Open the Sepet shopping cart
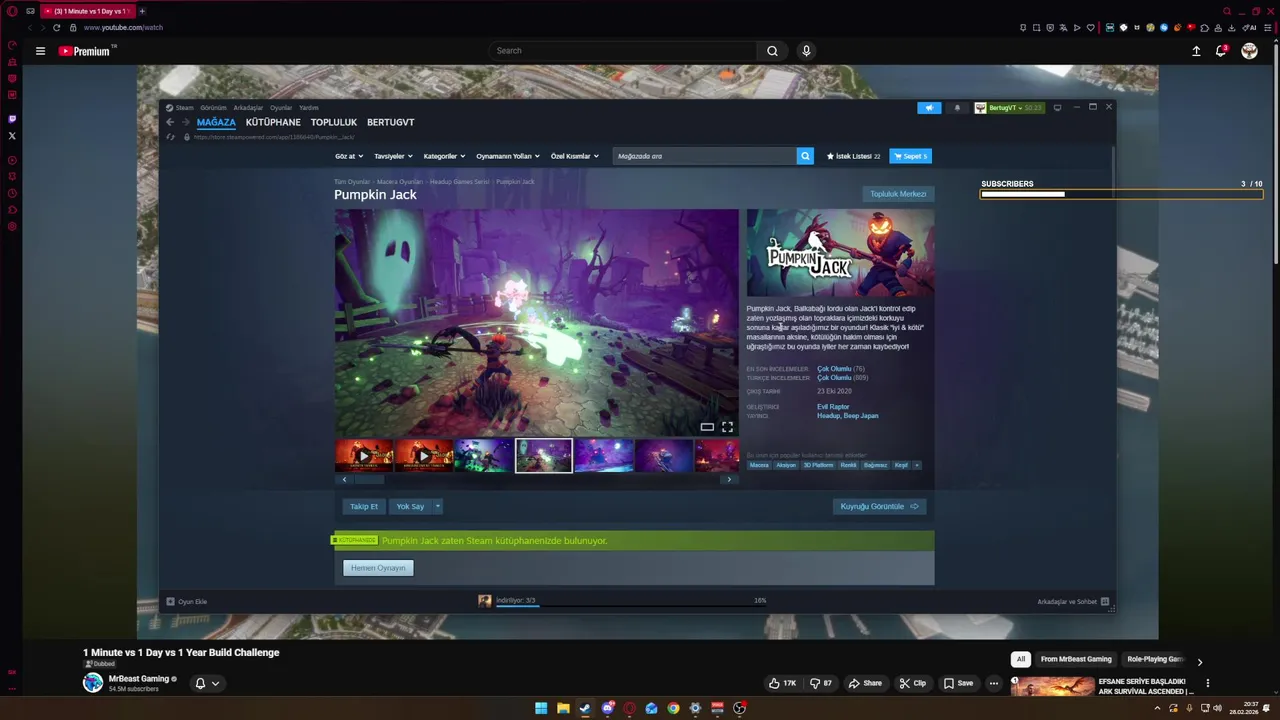The image size is (1280, 720). point(910,156)
